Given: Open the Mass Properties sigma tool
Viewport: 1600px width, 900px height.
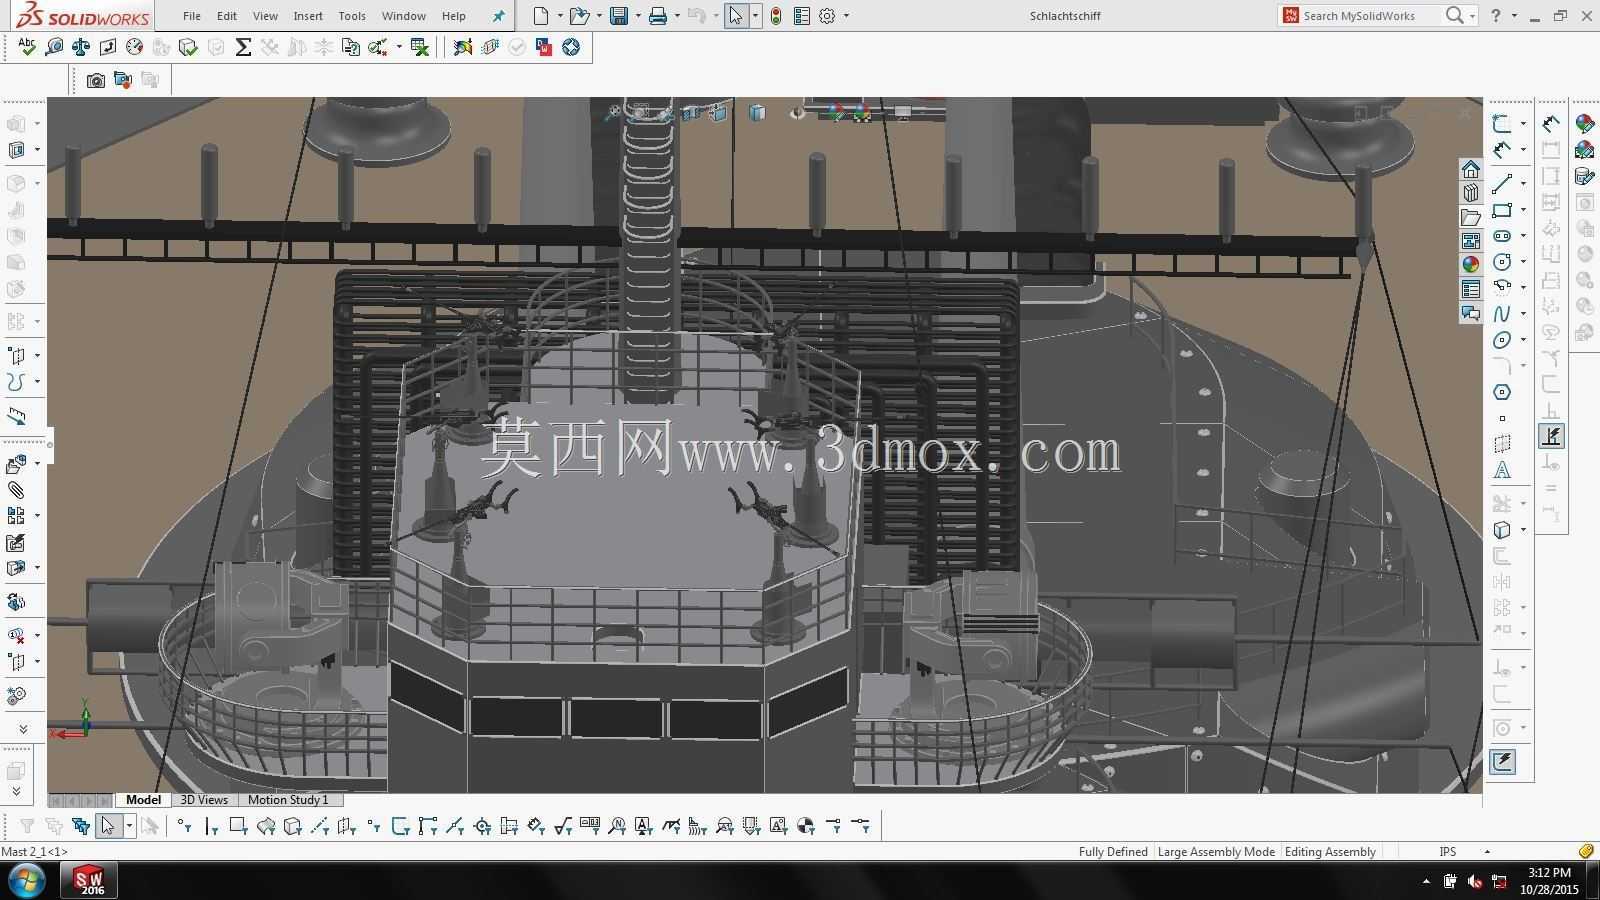Looking at the screenshot, I should click(x=243, y=47).
